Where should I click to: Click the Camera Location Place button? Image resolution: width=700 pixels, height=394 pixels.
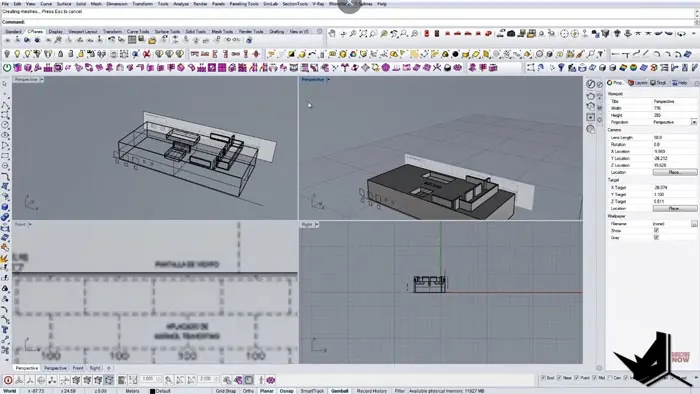pos(674,172)
